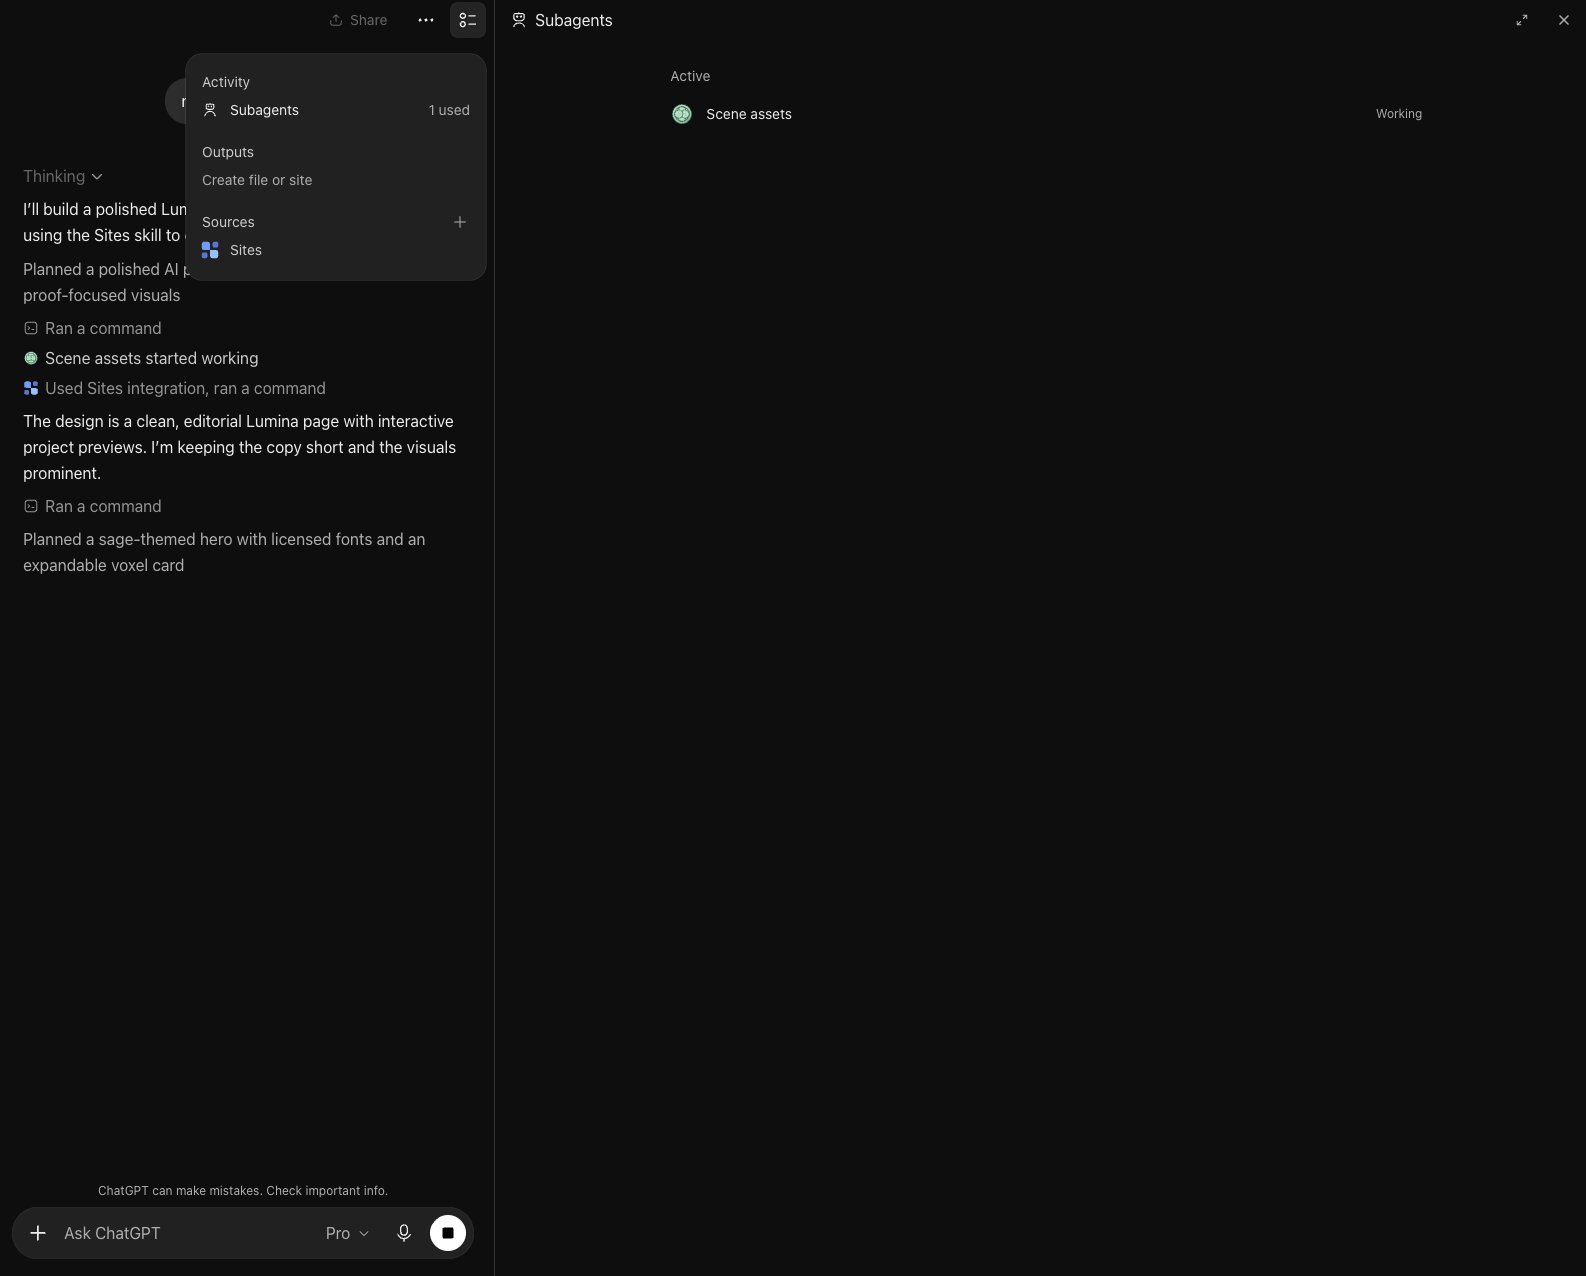Viewport: 1586px width, 1276px height.
Task: Click the 1 used count label
Action: tap(449, 110)
